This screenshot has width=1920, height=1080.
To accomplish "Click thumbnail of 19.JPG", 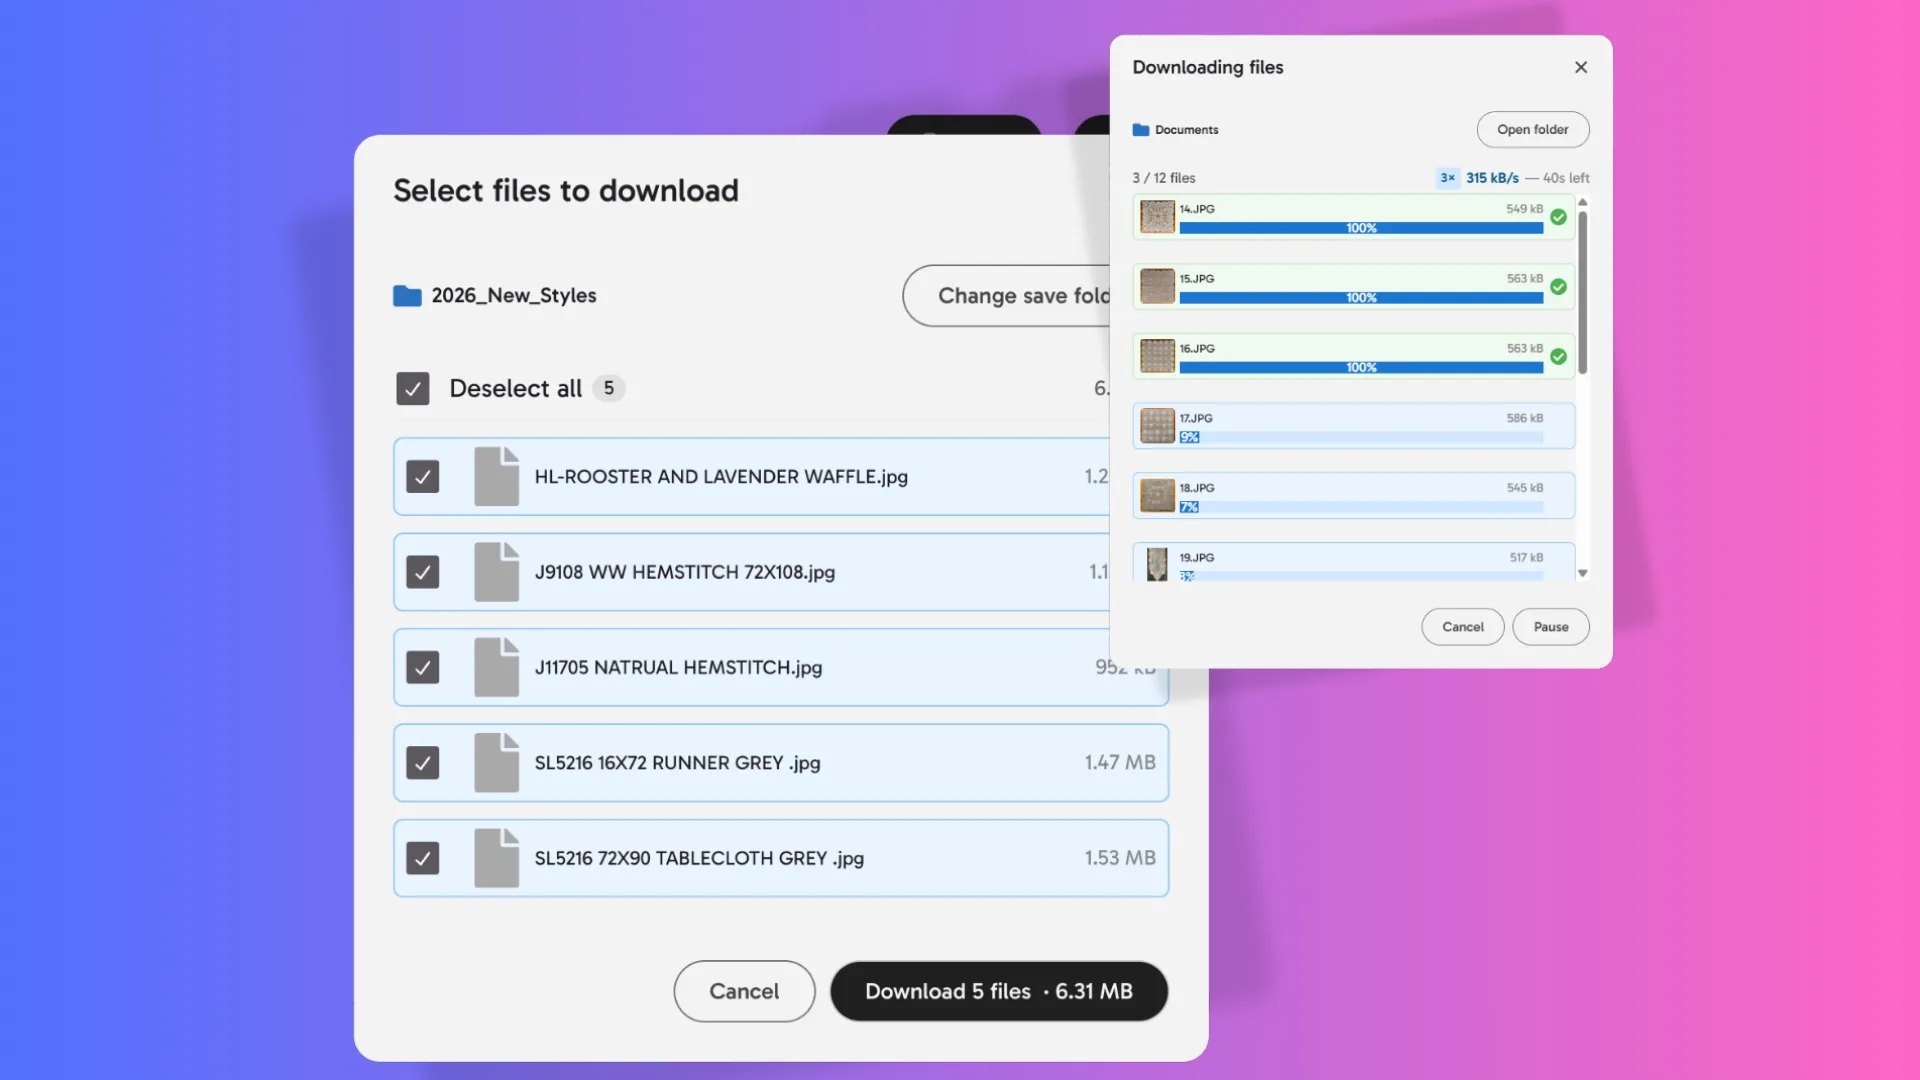I will (x=1157, y=564).
